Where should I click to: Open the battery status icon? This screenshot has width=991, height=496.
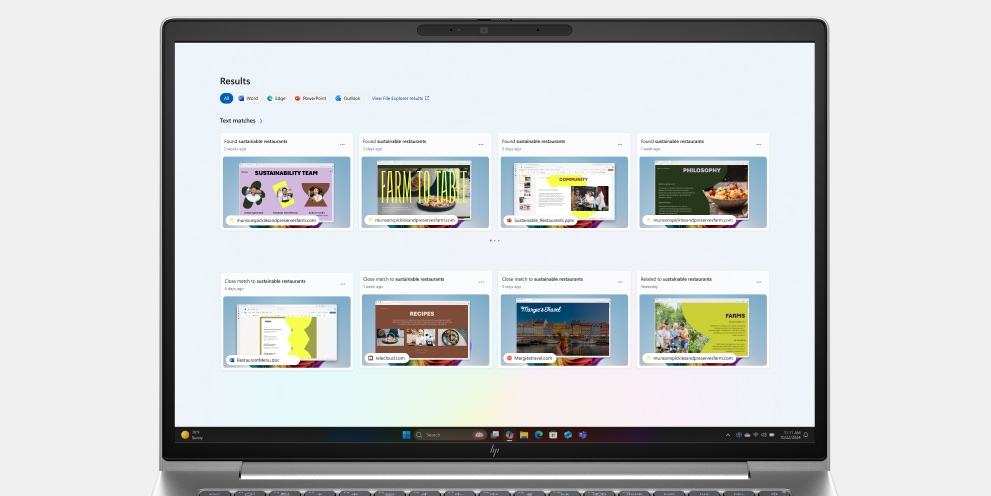[772, 435]
